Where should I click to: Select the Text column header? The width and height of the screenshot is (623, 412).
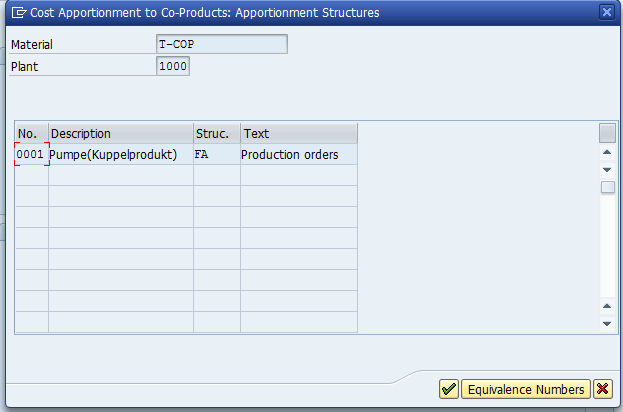[298, 134]
